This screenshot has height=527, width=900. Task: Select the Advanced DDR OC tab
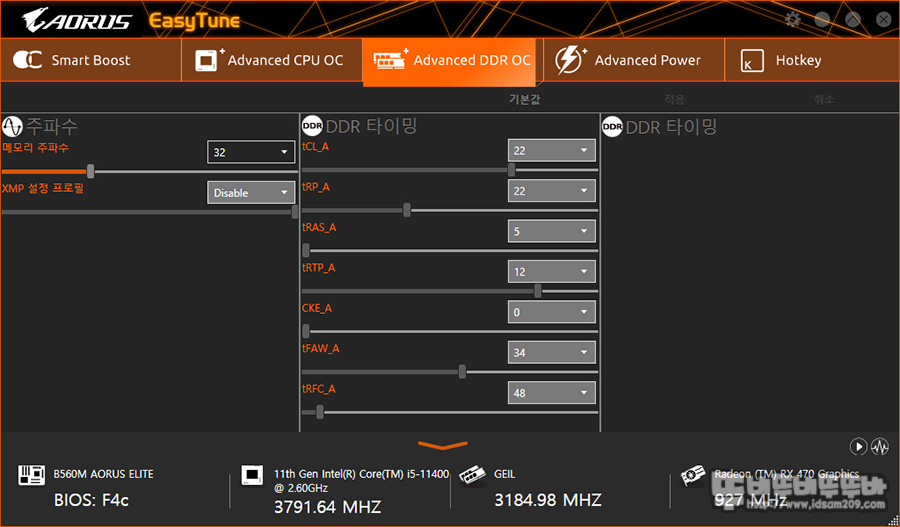click(x=449, y=62)
